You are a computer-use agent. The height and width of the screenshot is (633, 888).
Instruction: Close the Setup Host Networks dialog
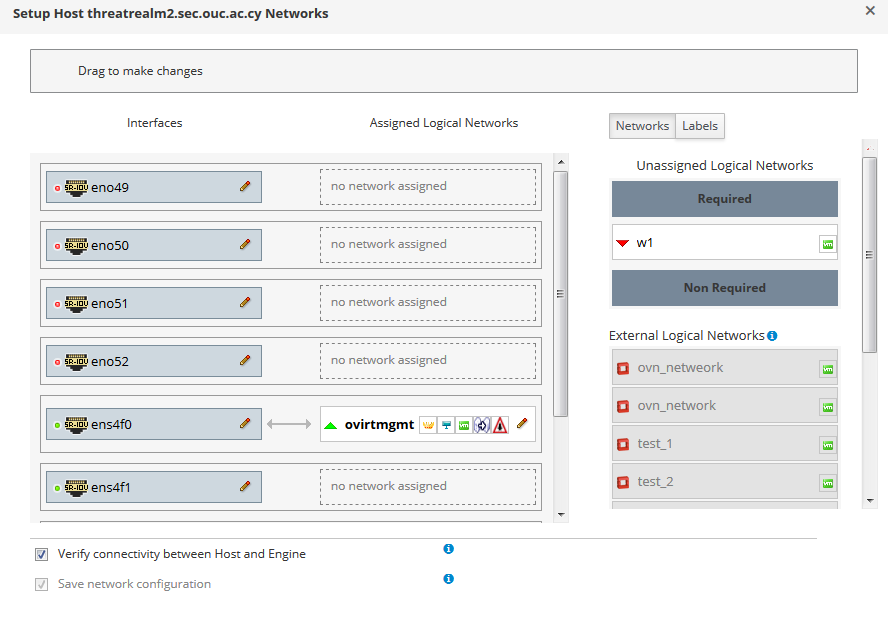[x=869, y=10]
